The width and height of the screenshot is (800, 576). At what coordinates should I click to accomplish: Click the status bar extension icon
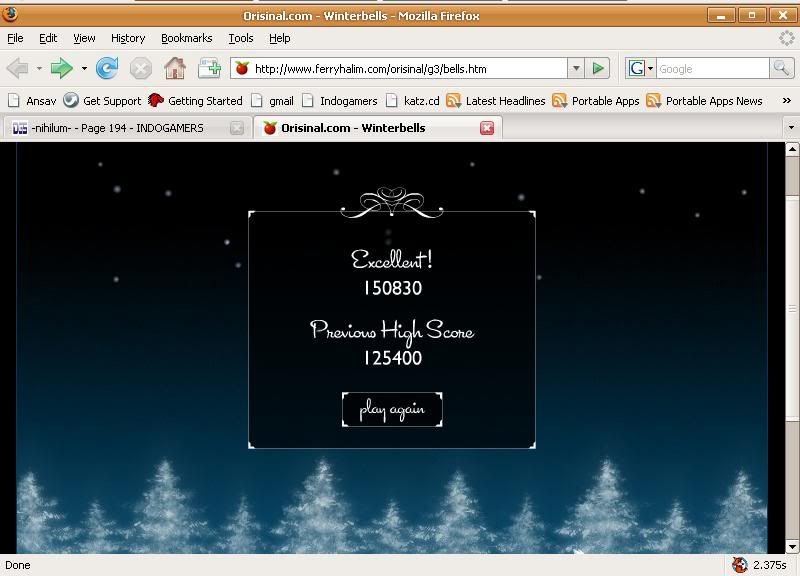point(739,565)
